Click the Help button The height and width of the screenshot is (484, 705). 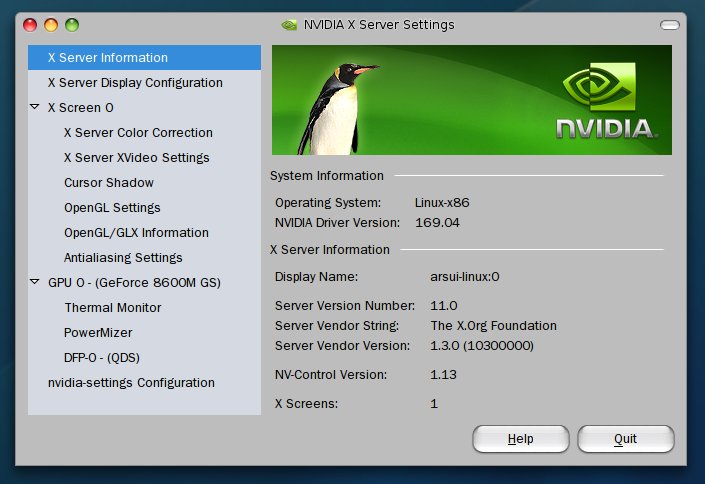coord(521,439)
